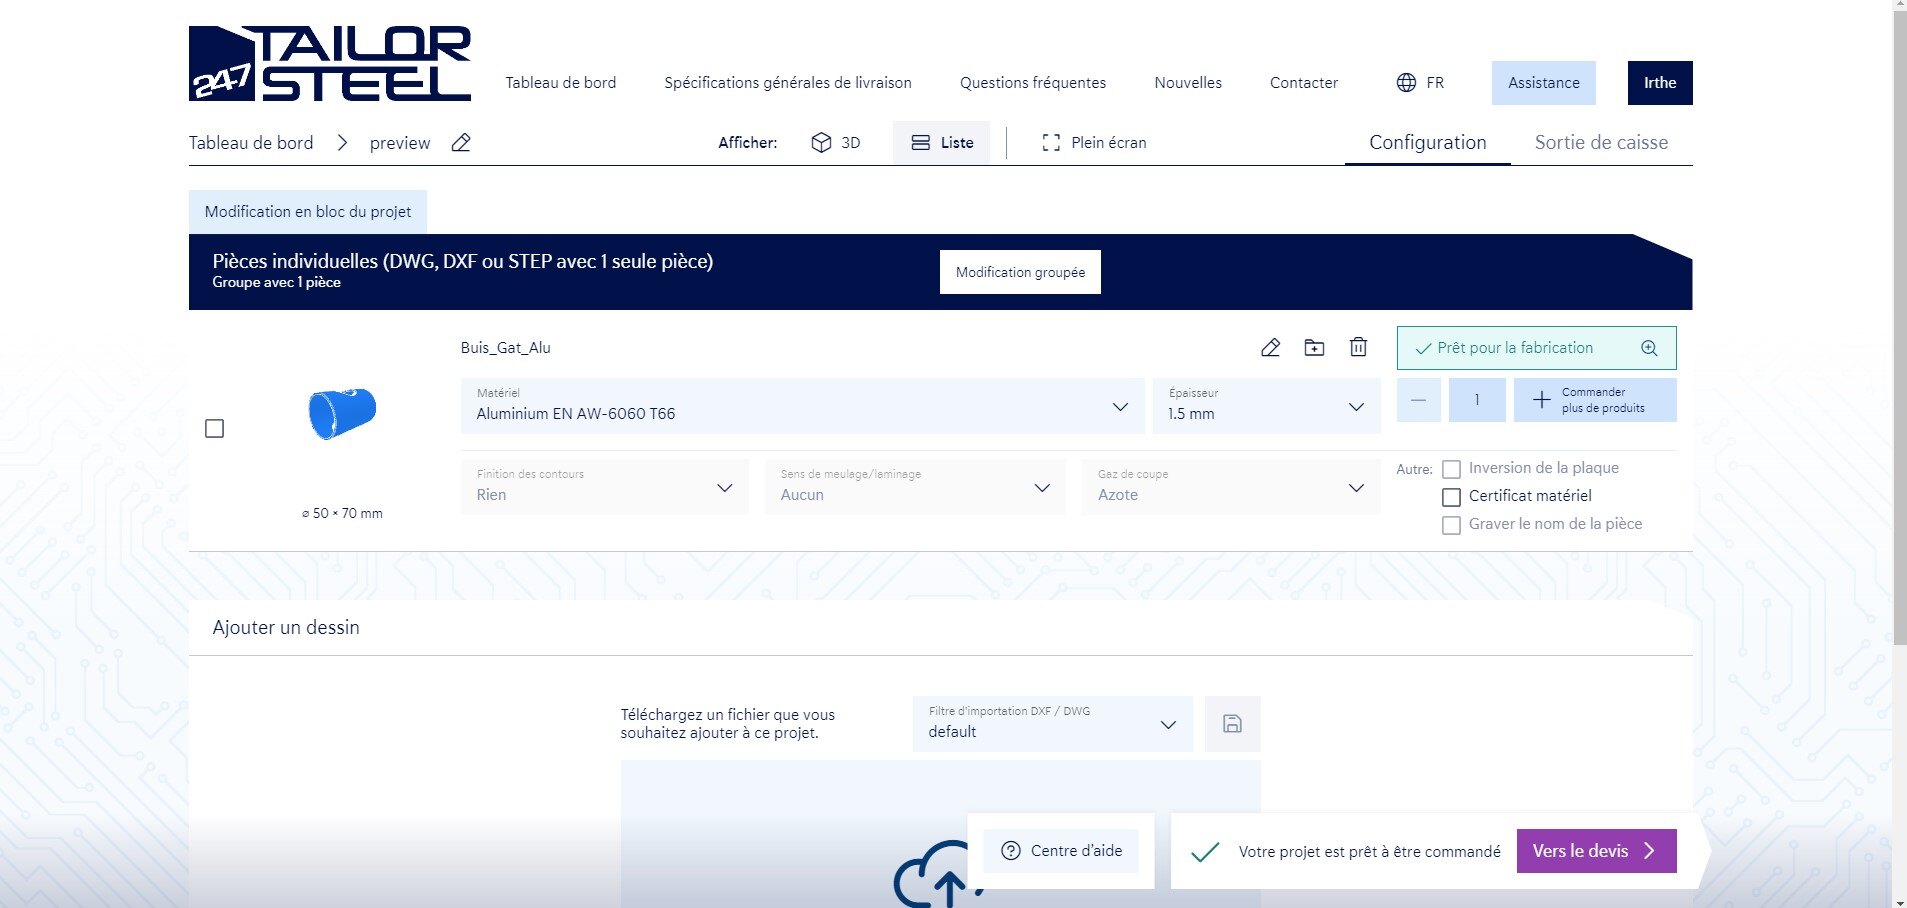
Task: Click the Vers le devis button
Action: 1595,851
